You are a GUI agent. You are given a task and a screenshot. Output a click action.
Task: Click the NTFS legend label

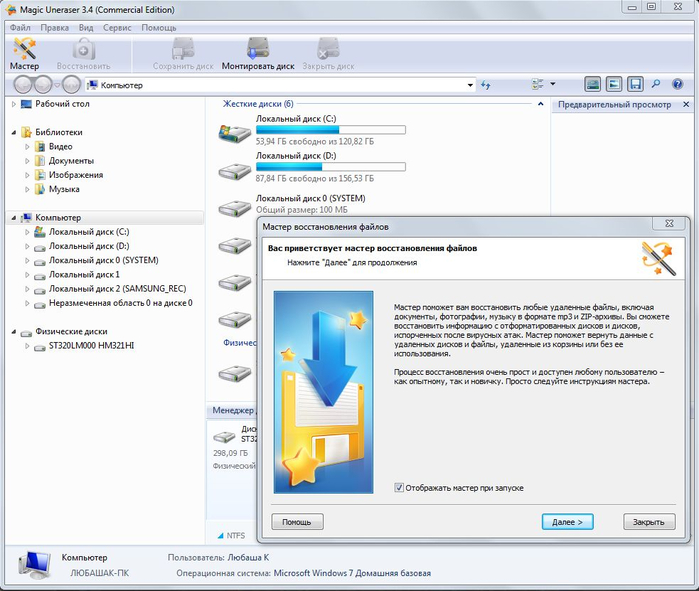tap(235, 536)
